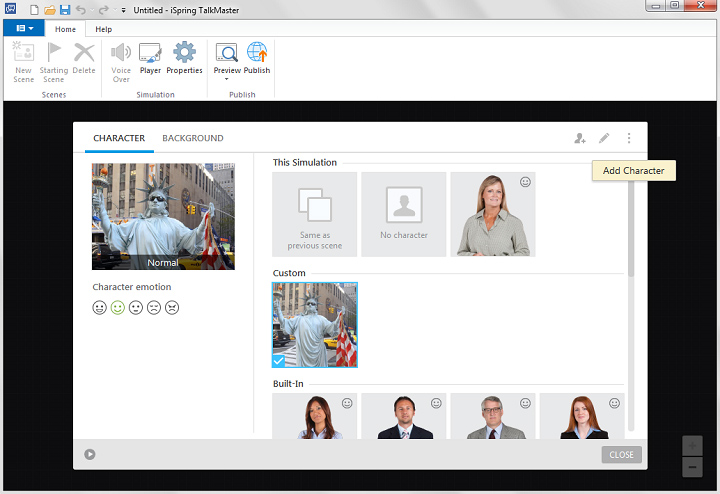This screenshot has width=720, height=494.
Task: Zoom out with the minus button
Action: (692, 467)
